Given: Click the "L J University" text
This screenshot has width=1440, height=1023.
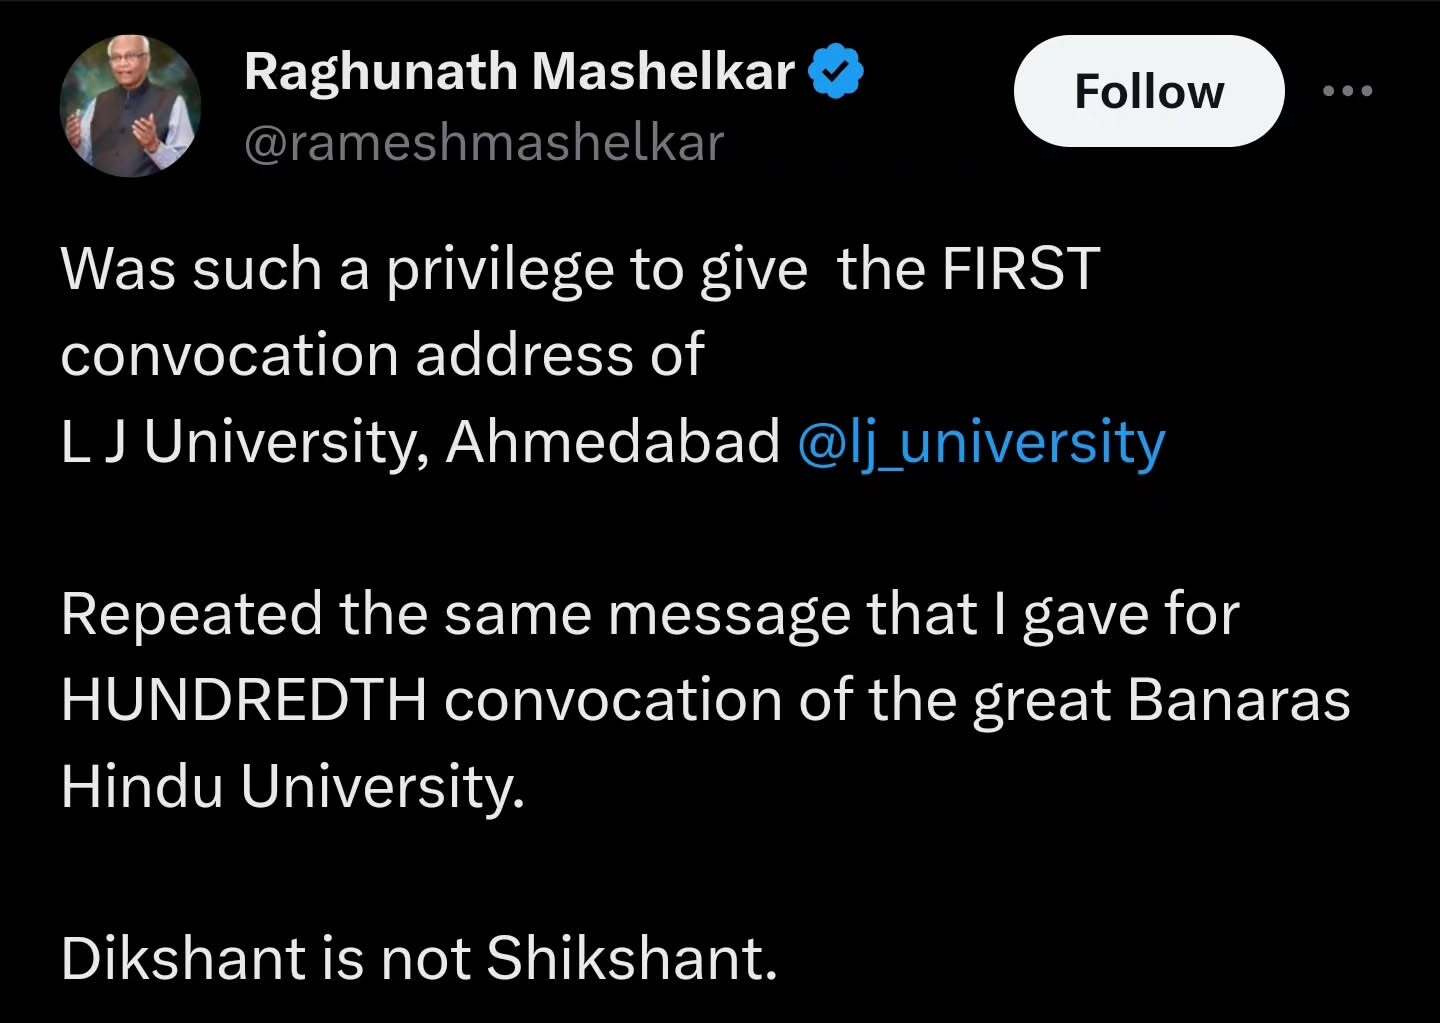Looking at the screenshot, I should [235, 442].
